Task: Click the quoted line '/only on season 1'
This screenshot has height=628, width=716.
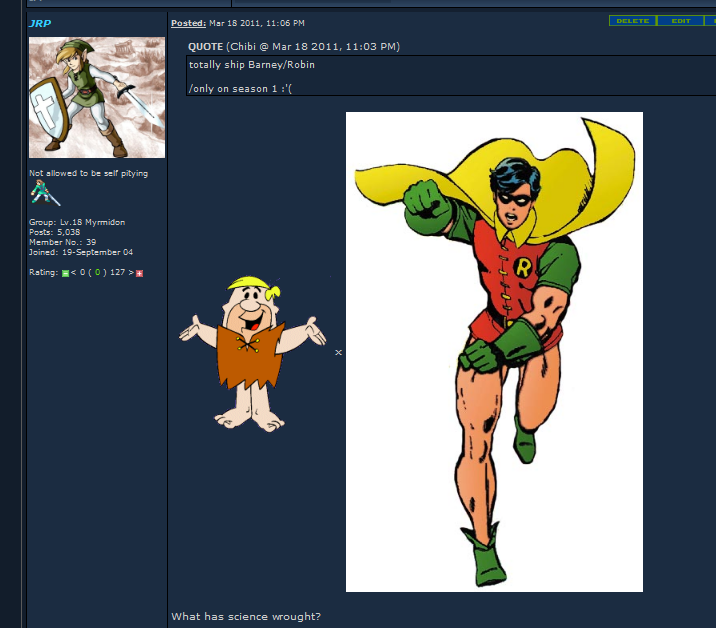Action: coord(240,89)
